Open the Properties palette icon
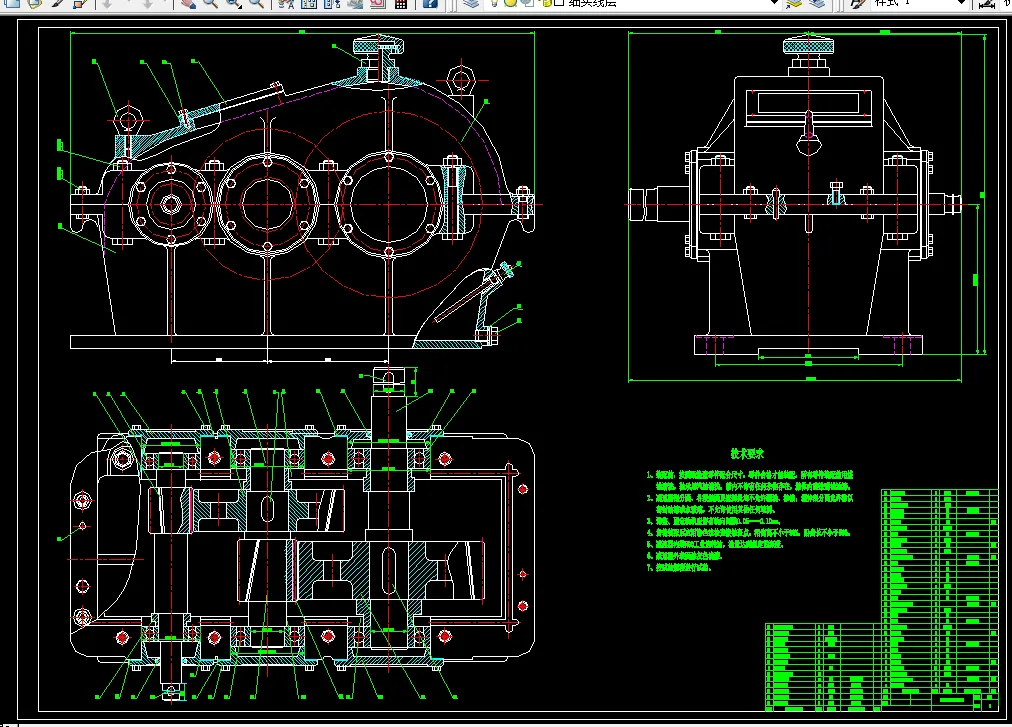The width and height of the screenshot is (1012, 727). pyautogui.click(x=287, y=3)
